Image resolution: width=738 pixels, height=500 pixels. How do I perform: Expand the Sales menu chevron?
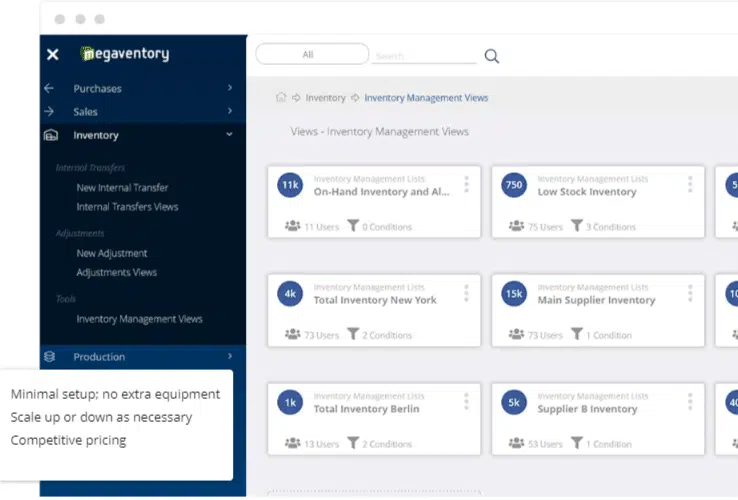[230, 111]
